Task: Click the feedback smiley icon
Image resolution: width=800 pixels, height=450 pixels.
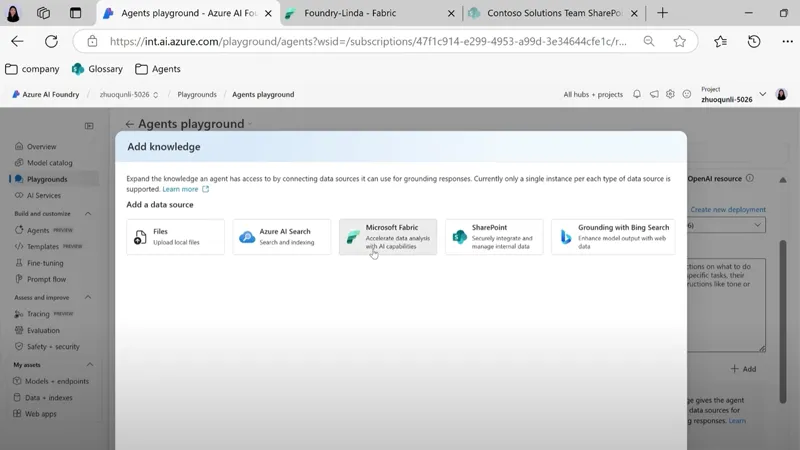Action: 687,94
